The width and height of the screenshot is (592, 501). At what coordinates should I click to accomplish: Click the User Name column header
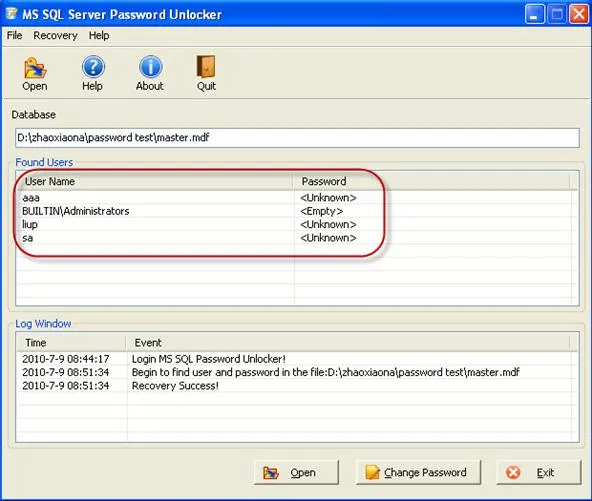(x=155, y=182)
